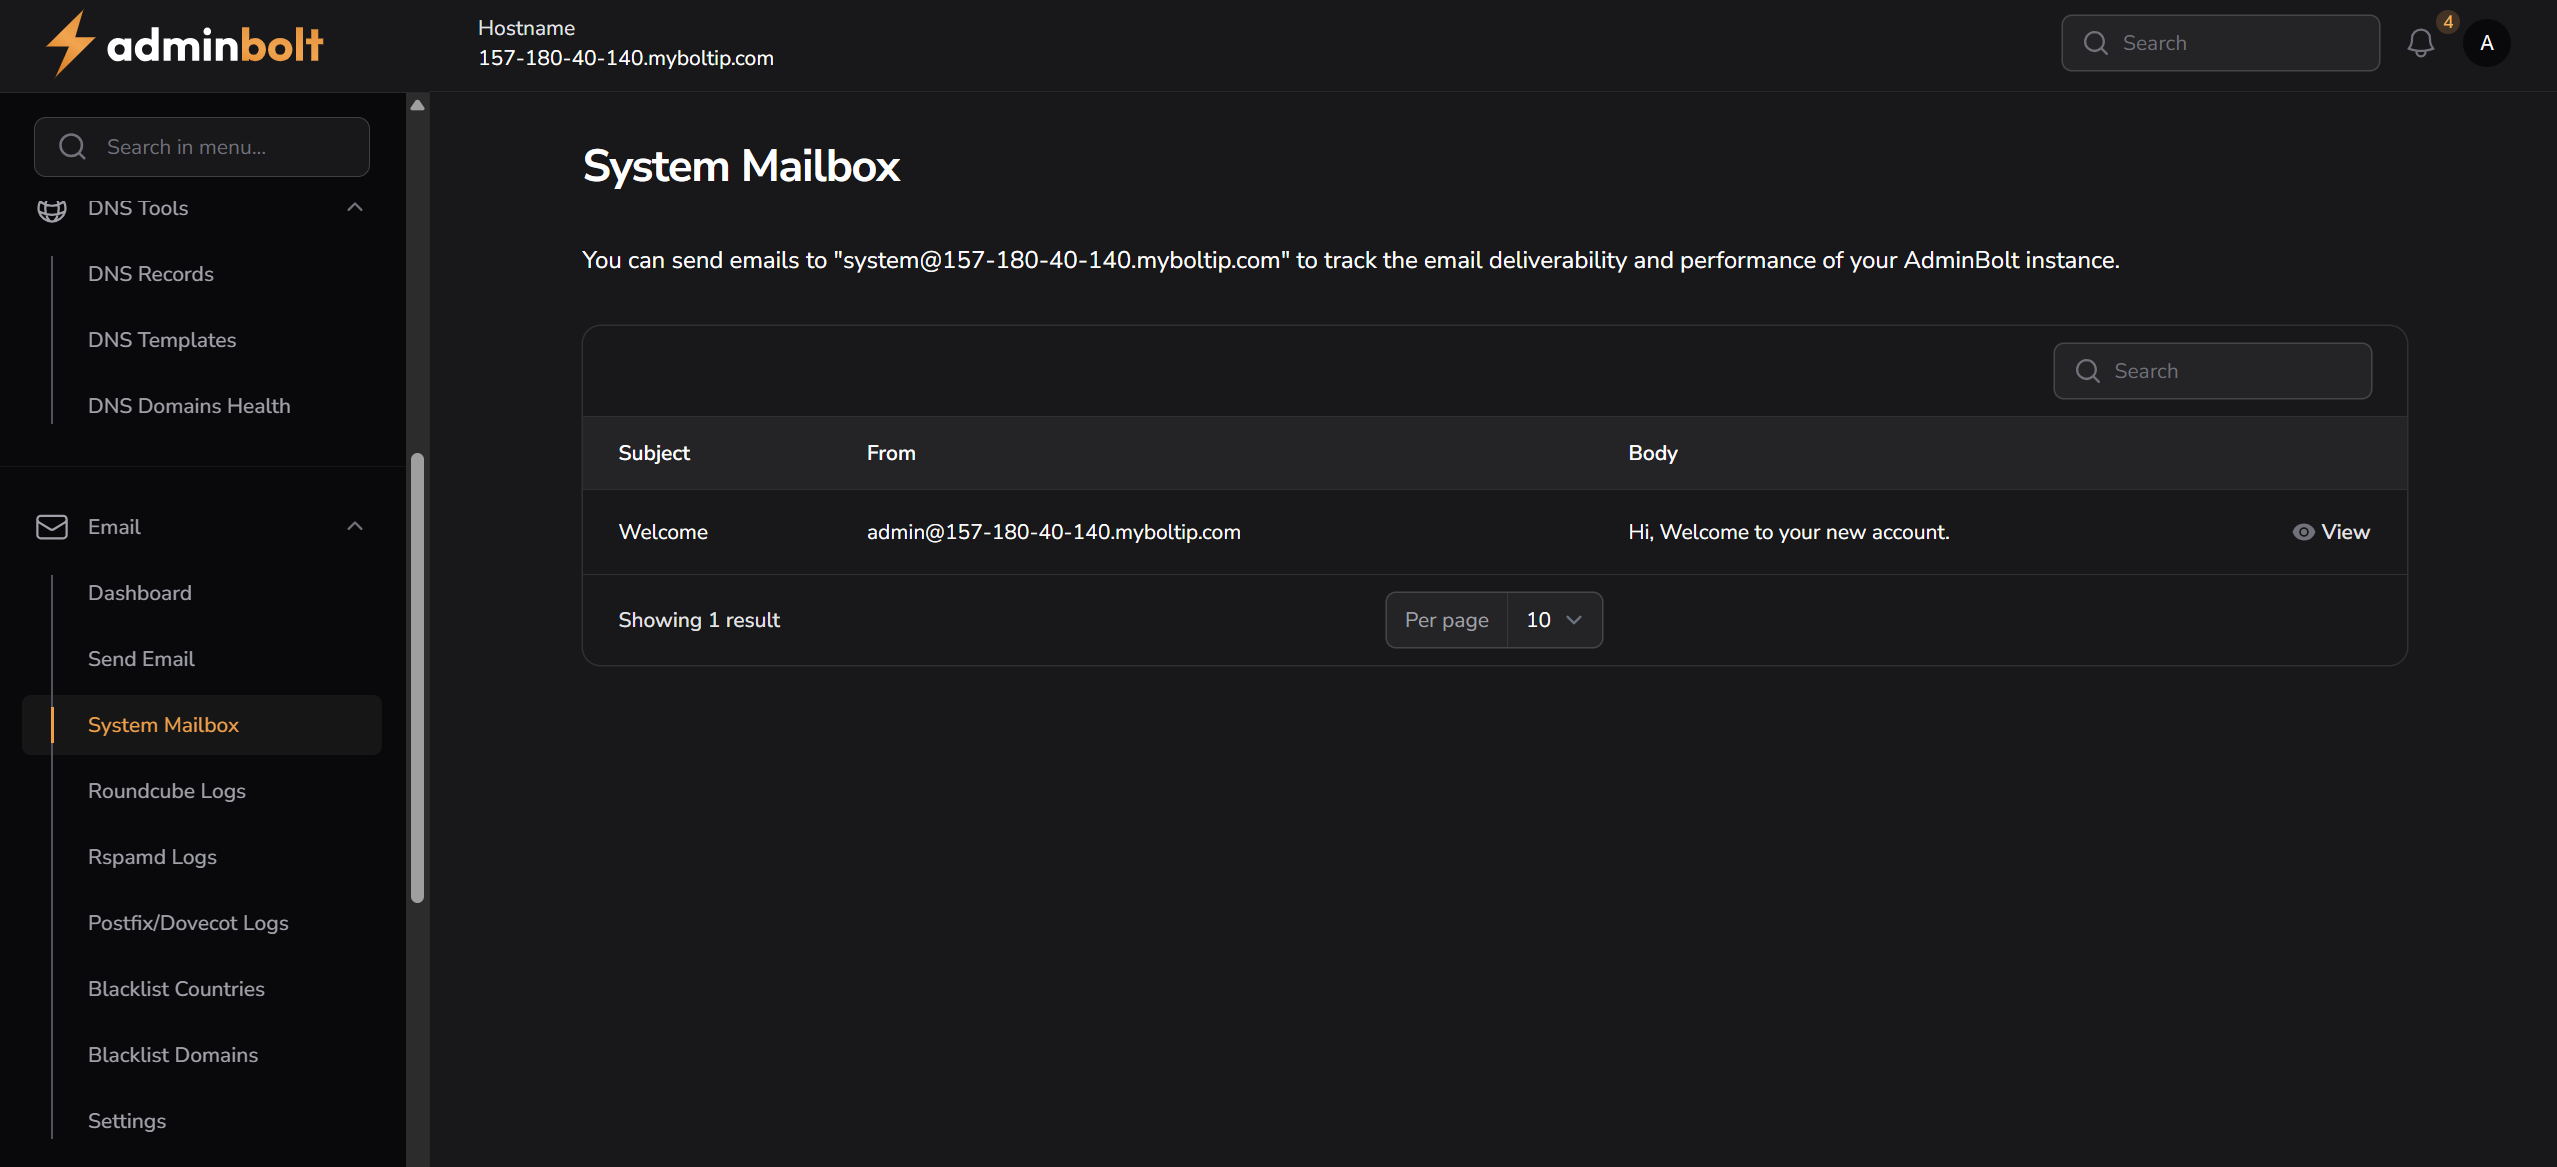Viewport: 2557px width, 1167px height.
Task: Open the Roundcube Logs page
Action: 166,790
